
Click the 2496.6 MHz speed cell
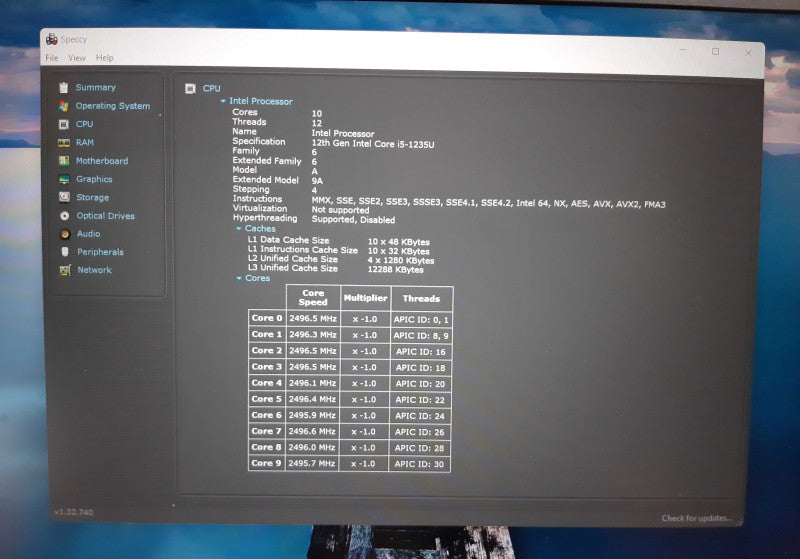click(312, 431)
